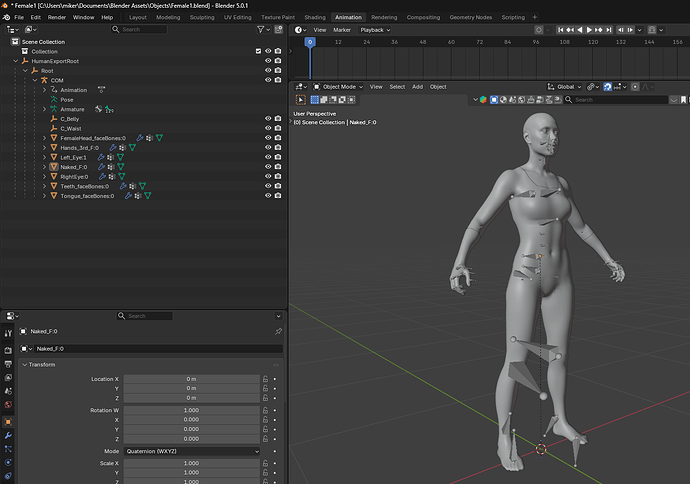Play animation in reverse

pos(580,30)
